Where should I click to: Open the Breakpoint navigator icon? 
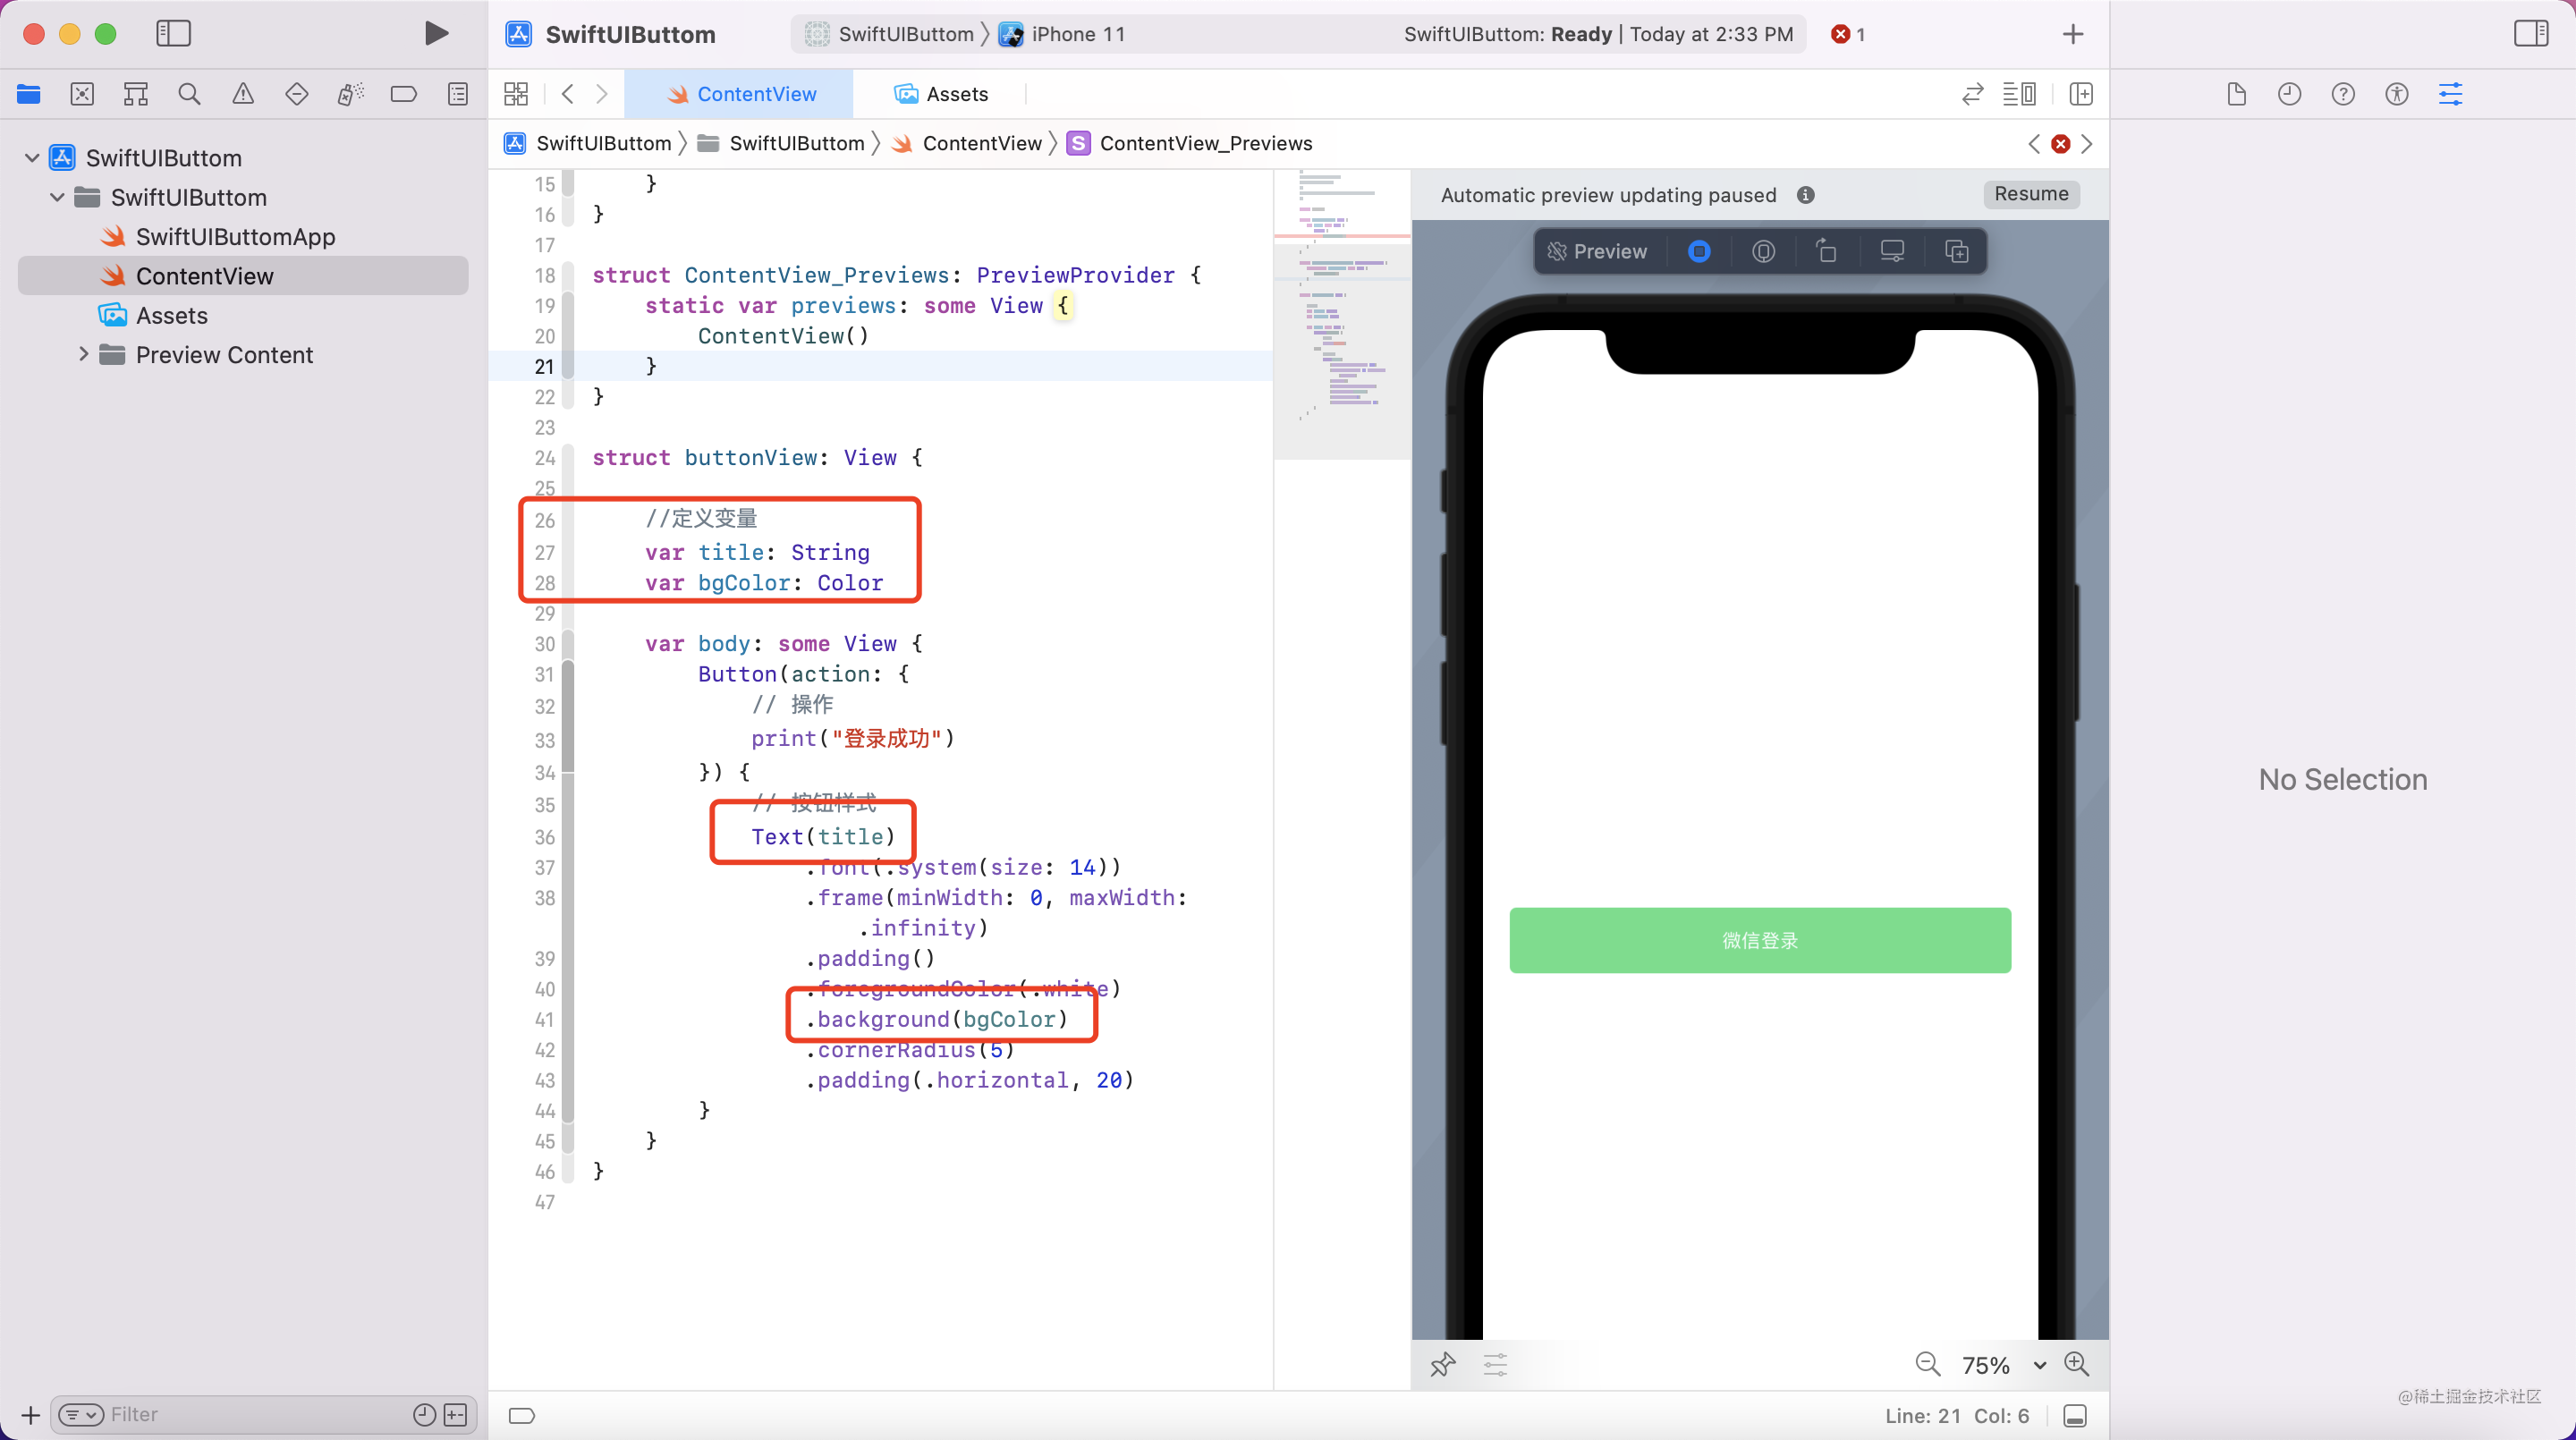403,93
